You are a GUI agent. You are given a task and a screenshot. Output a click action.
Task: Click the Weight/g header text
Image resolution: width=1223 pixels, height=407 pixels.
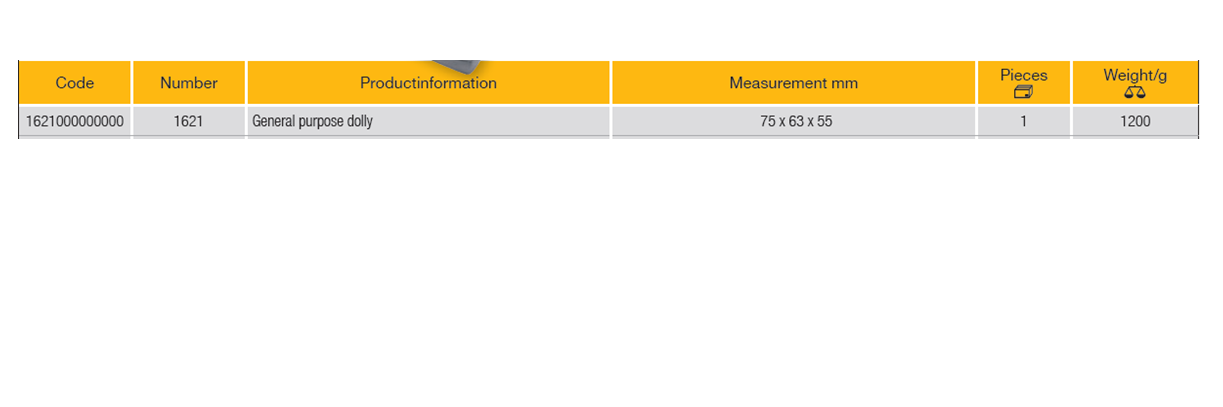(x=1135, y=75)
